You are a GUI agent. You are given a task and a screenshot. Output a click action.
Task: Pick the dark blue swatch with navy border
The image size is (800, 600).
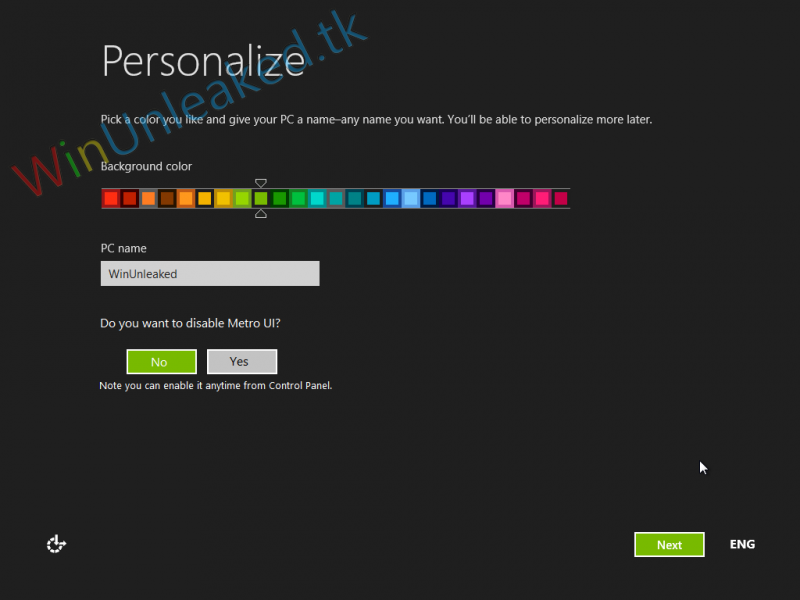click(x=430, y=198)
